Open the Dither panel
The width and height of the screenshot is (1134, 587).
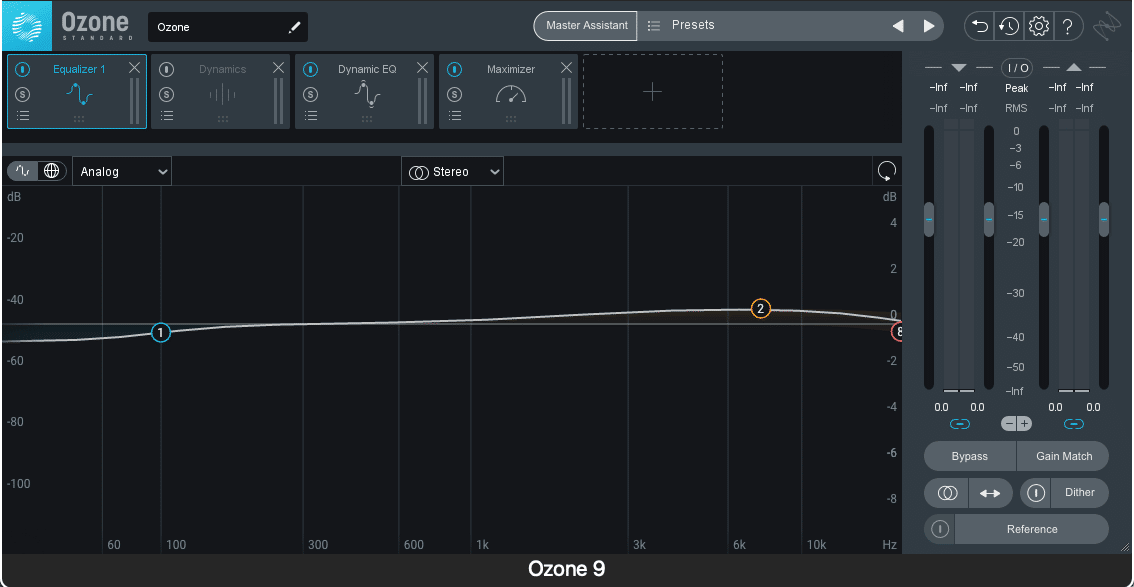pyautogui.click(x=1080, y=493)
